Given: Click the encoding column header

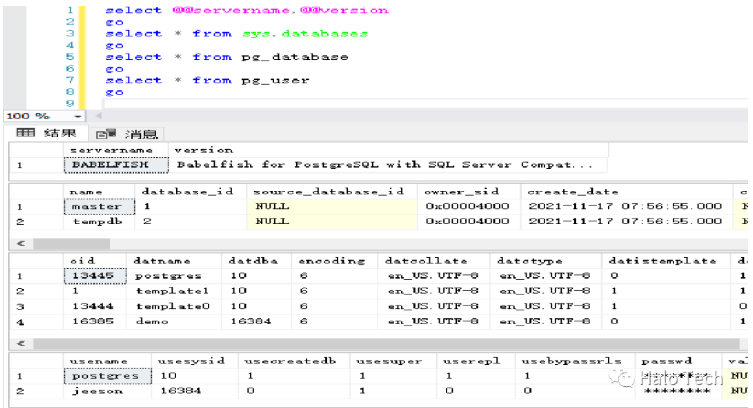Looking at the screenshot, I should pos(335,261).
